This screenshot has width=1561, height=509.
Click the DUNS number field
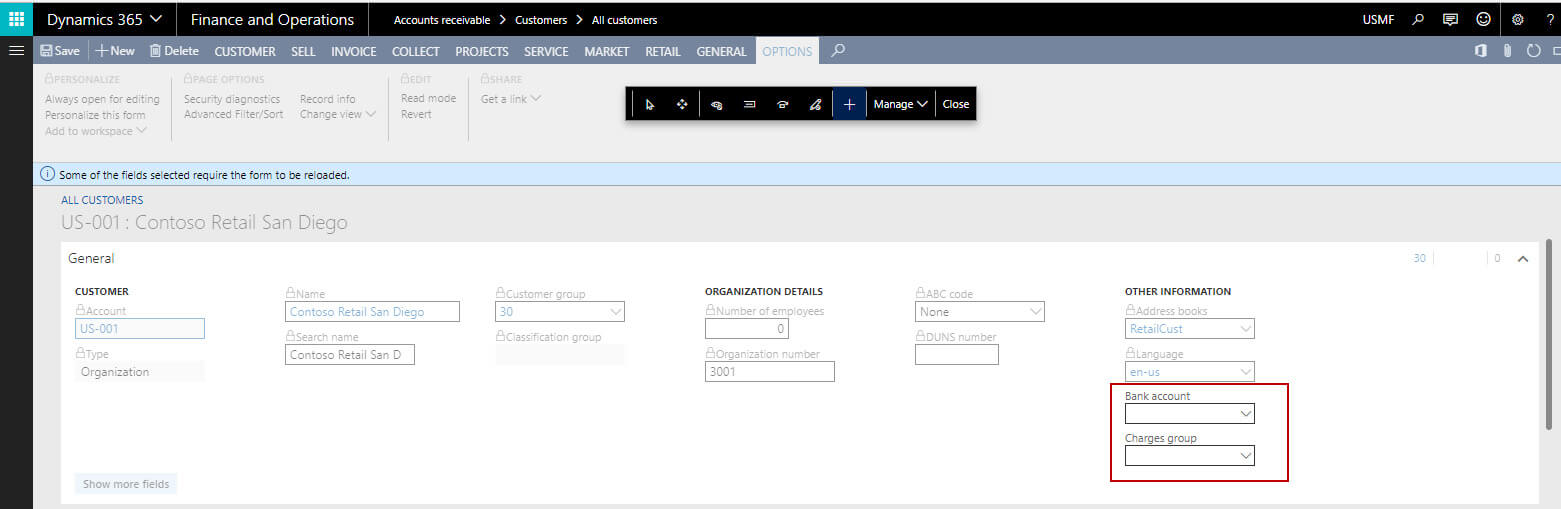[957, 355]
